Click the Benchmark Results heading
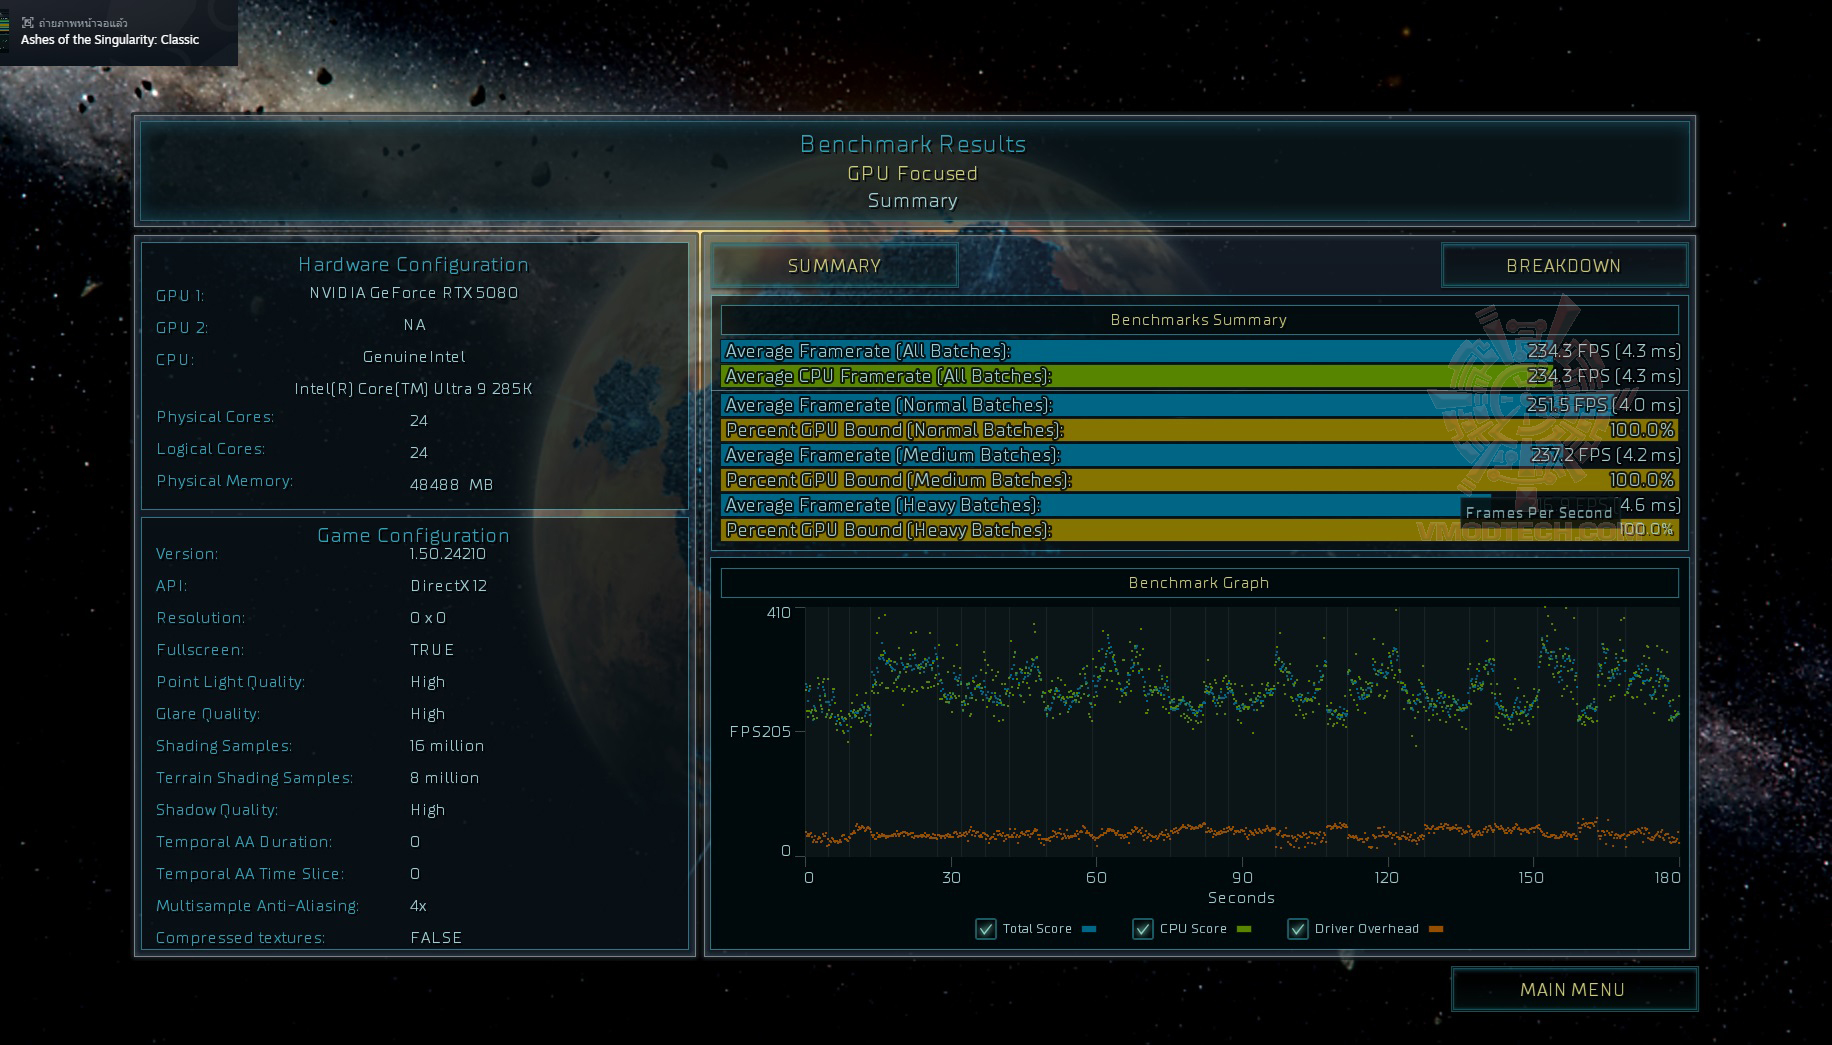The width and height of the screenshot is (1832, 1045). point(913,144)
